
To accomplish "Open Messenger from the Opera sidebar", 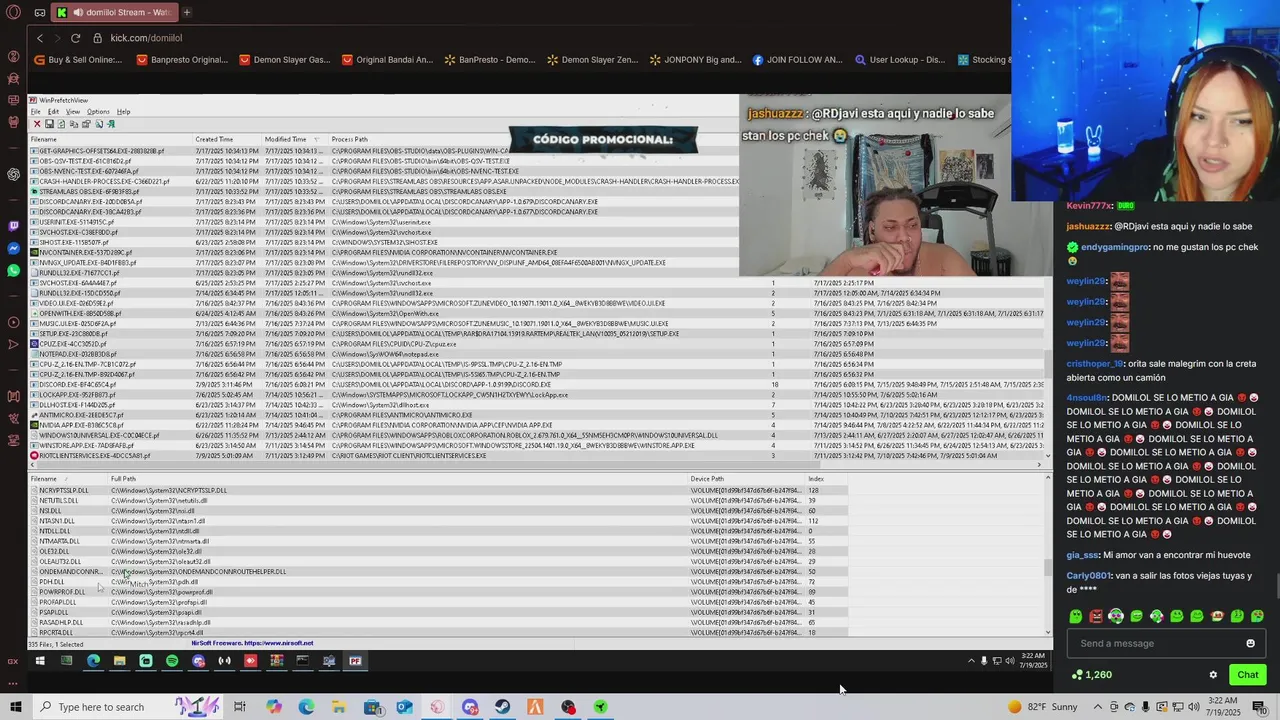I will (13, 248).
